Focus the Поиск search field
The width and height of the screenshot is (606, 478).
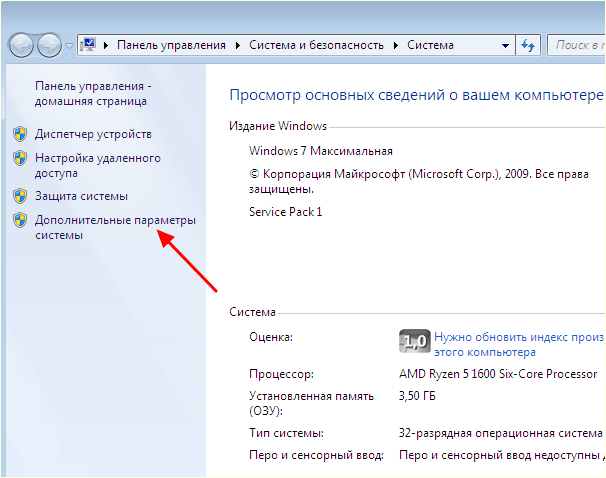coord(577,46)
